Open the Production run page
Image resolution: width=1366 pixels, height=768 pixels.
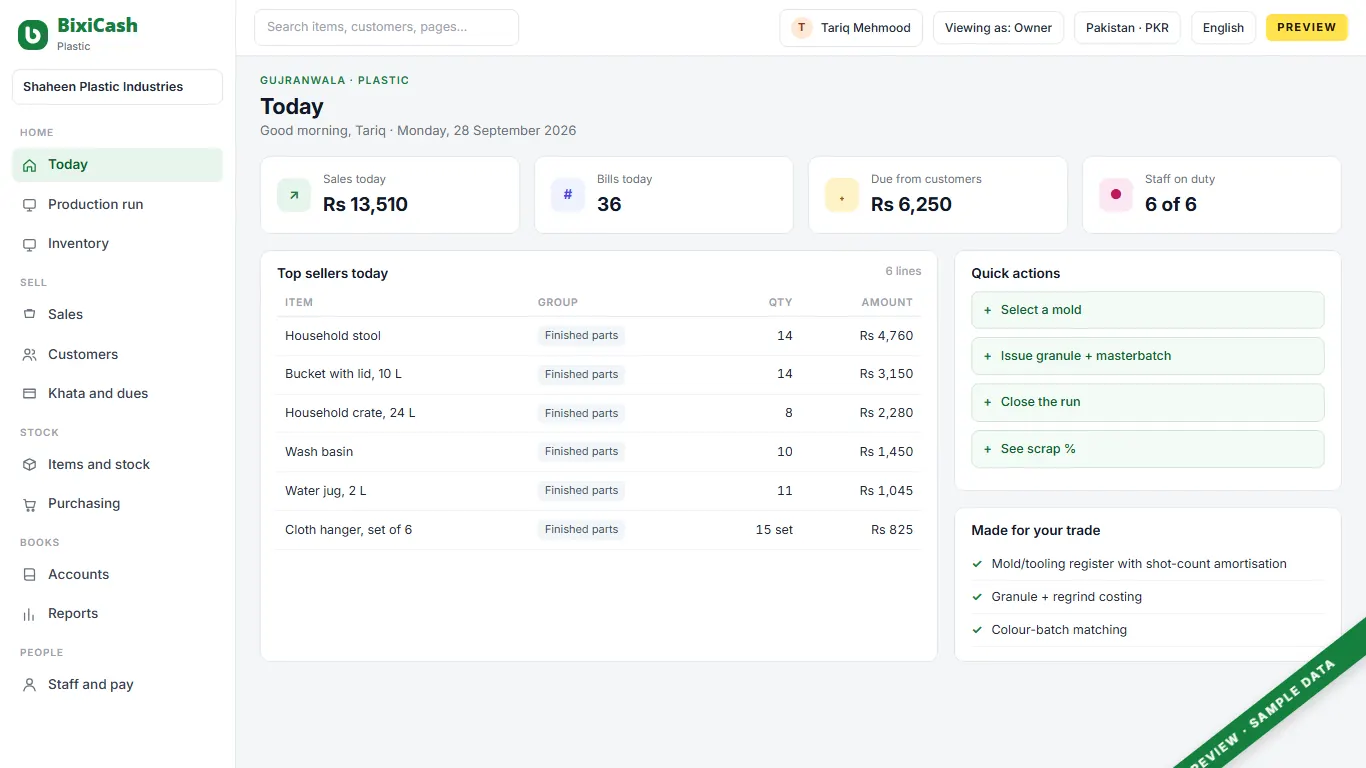pos(117,205)
